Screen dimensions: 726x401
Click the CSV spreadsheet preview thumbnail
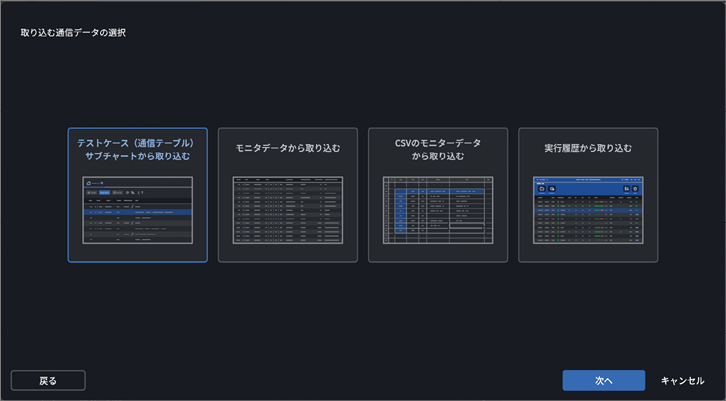[438, 210]
